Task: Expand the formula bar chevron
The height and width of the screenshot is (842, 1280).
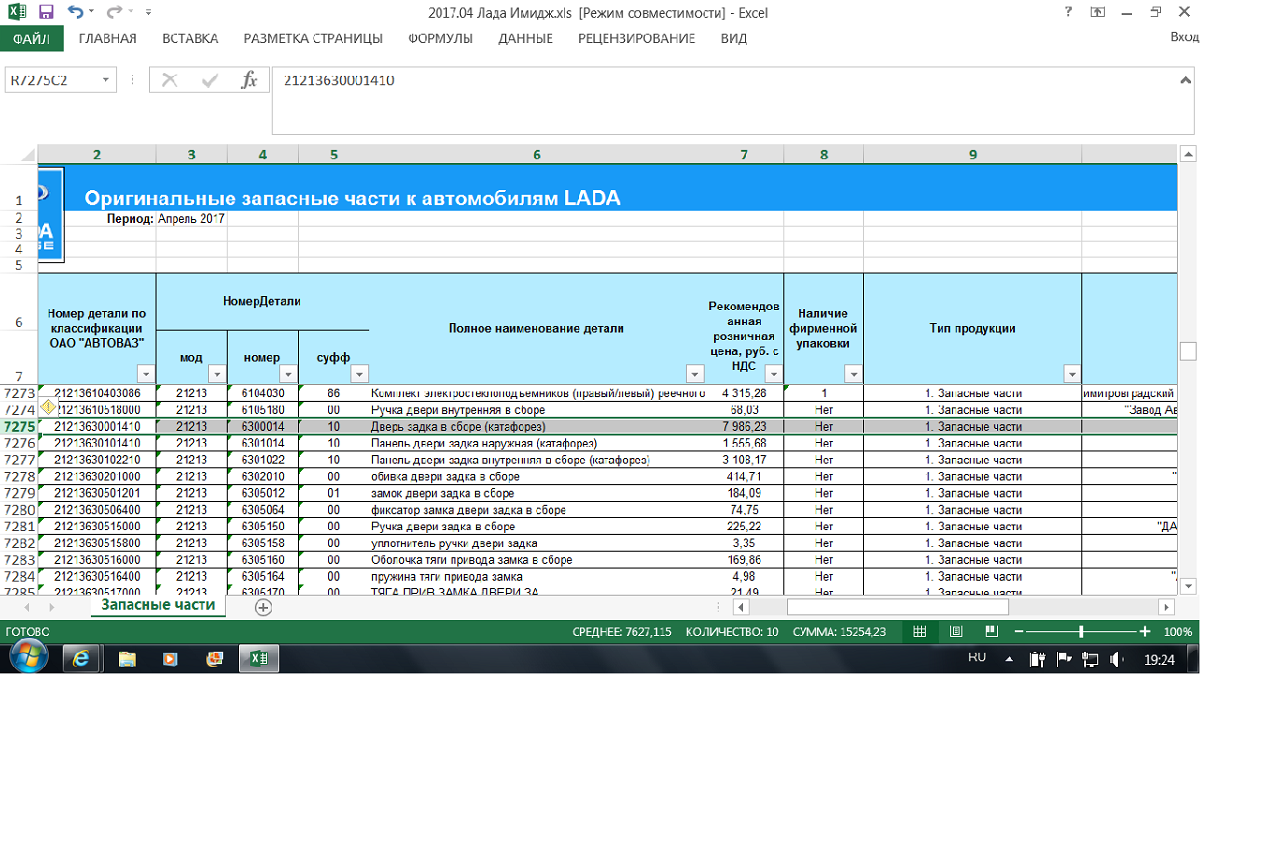Action: pos(1185,80)
